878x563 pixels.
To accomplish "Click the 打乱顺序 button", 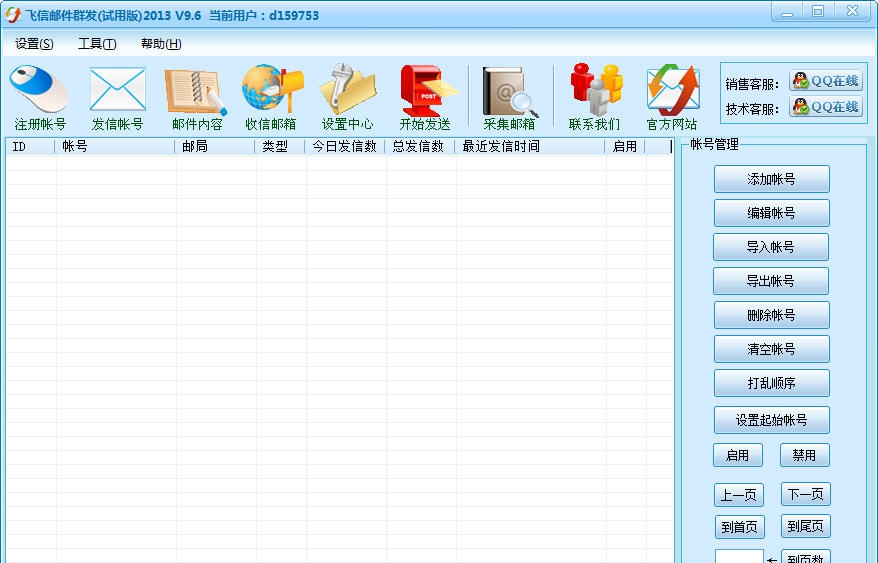I will click(x=772, y=383).
